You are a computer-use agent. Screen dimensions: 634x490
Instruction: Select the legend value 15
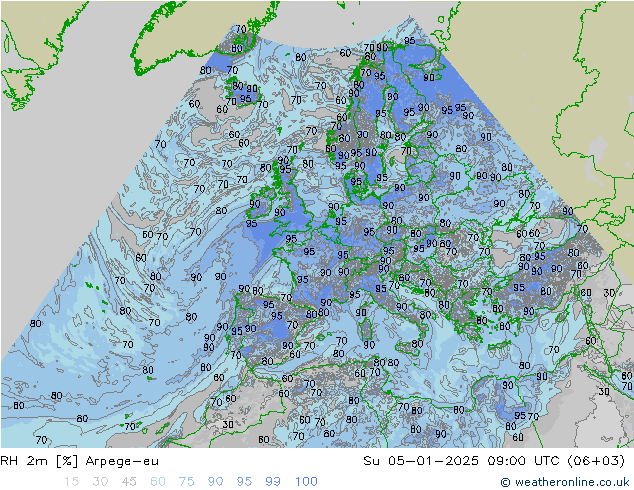coord(71,482)
